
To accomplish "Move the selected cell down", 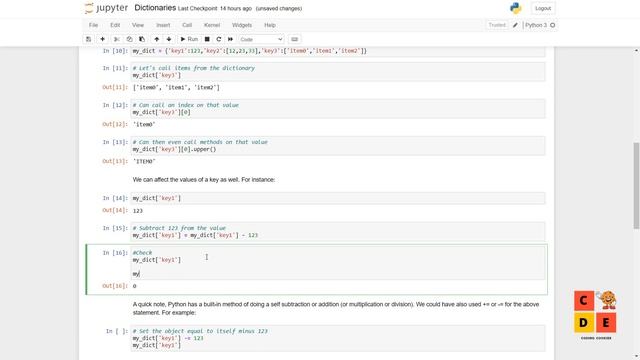I will coord(169,39).
